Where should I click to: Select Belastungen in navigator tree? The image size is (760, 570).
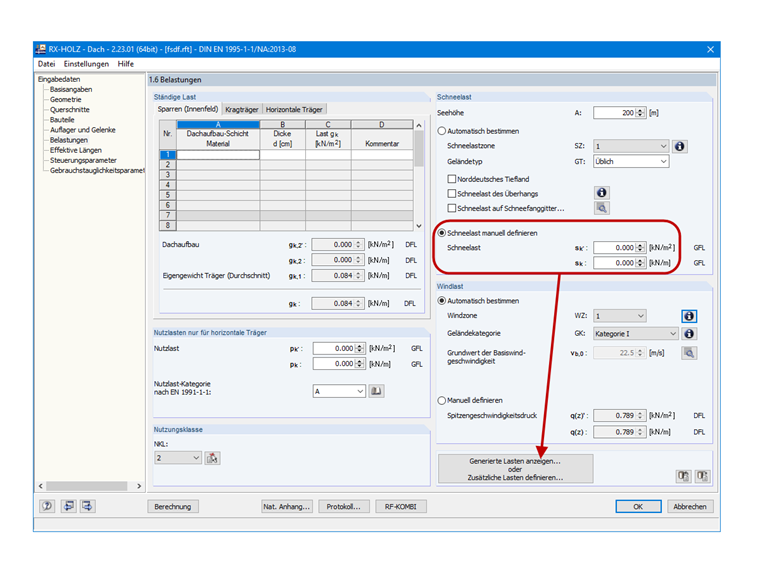pos(68,140)
